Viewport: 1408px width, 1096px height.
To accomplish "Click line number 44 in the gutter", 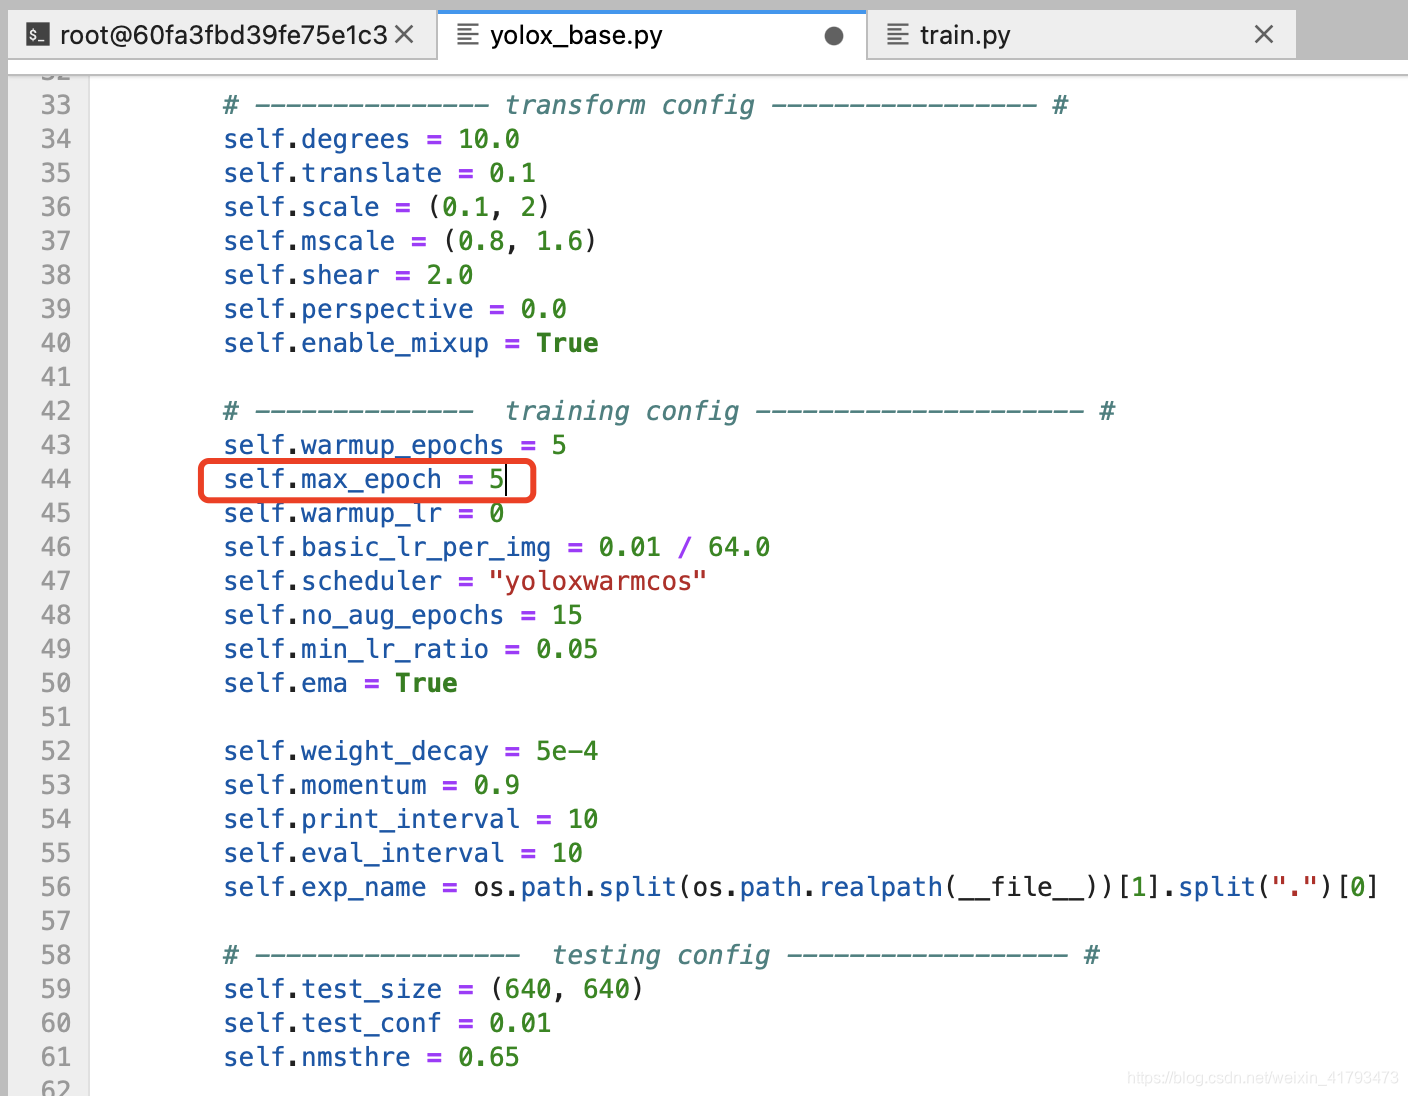I will point(56,479).
